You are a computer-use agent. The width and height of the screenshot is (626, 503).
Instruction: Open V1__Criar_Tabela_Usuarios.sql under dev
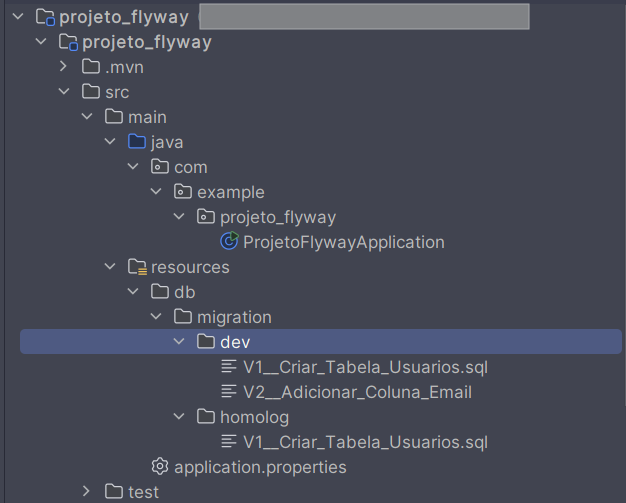pos(365,367)
